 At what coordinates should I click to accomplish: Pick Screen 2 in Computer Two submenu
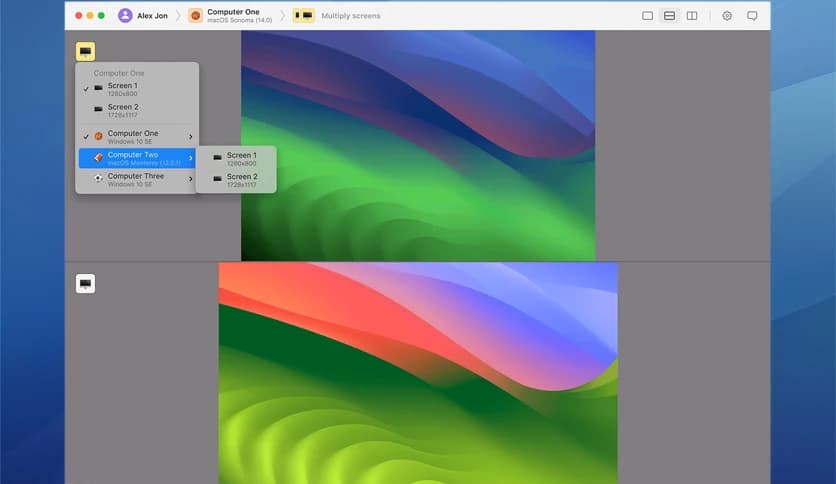point(236,180)
